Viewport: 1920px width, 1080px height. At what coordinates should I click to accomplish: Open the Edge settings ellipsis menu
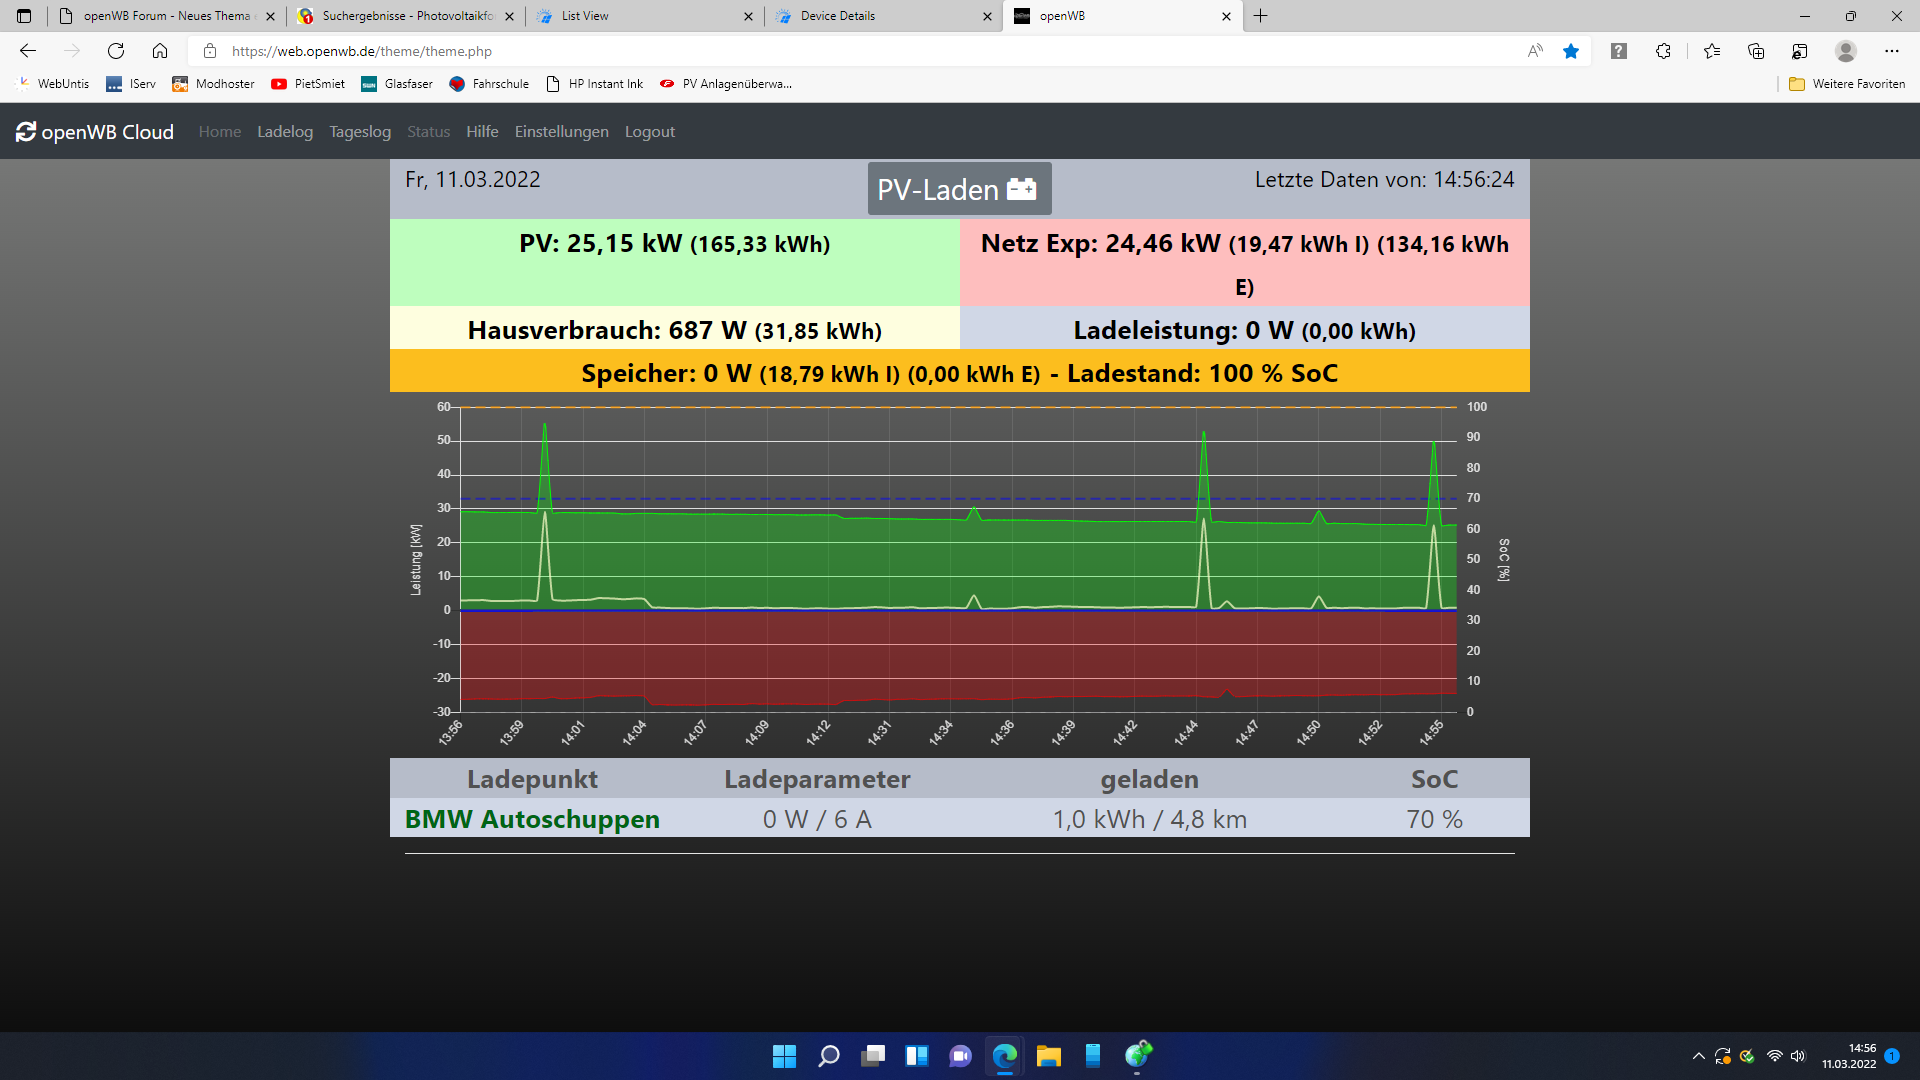(1891, 51)
